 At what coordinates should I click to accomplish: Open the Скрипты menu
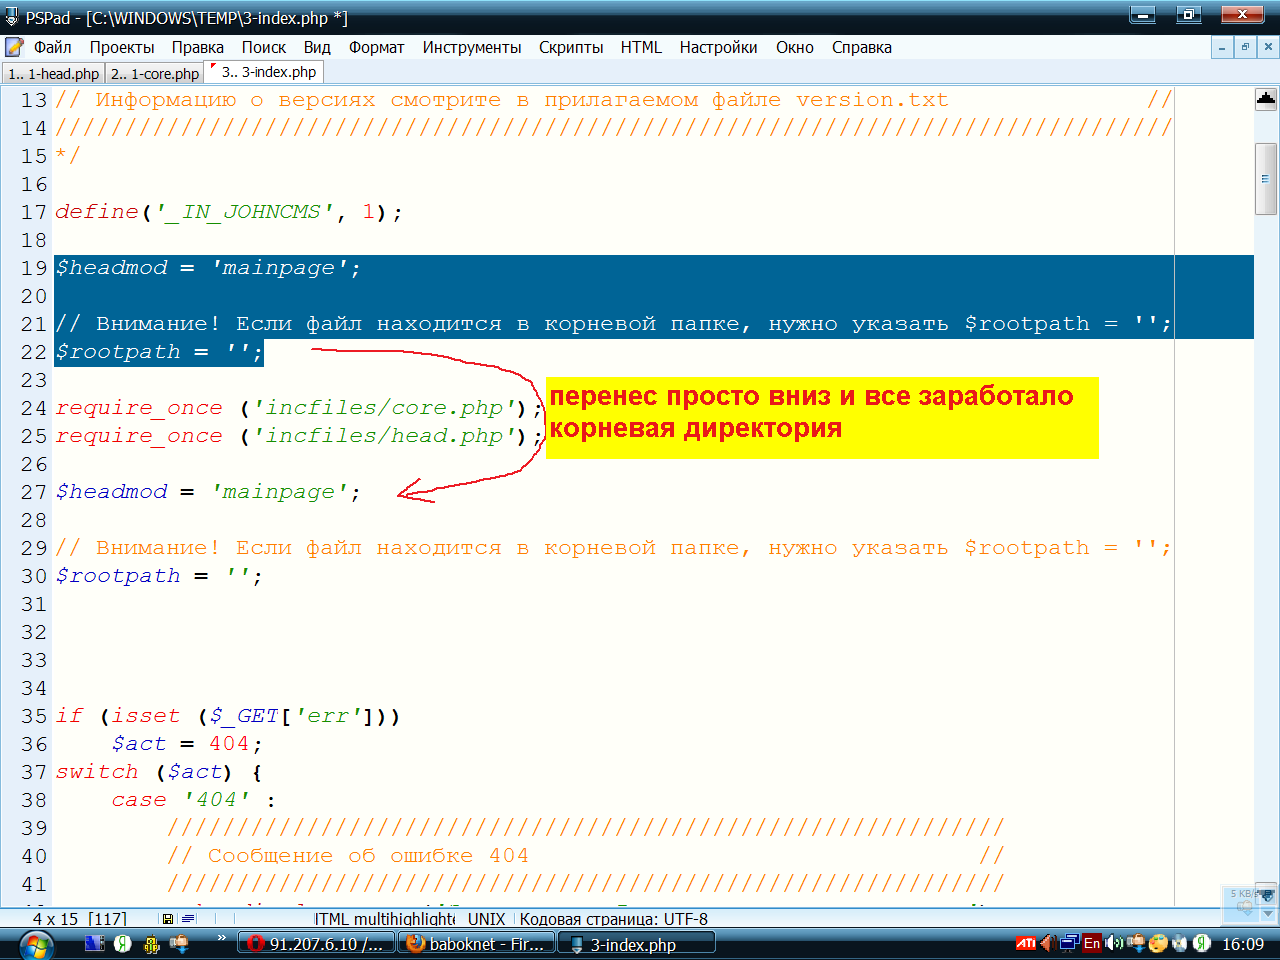571,47
